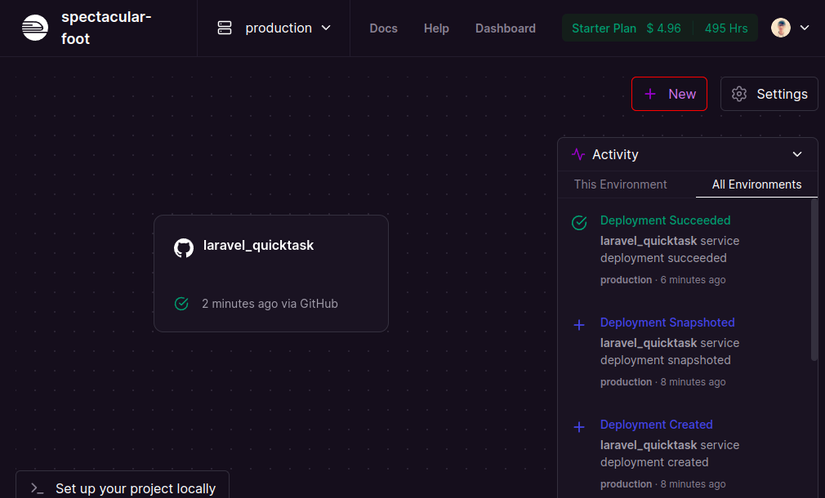Open the Help menu link
The image size is (825, 498).
tap(436, 28)
